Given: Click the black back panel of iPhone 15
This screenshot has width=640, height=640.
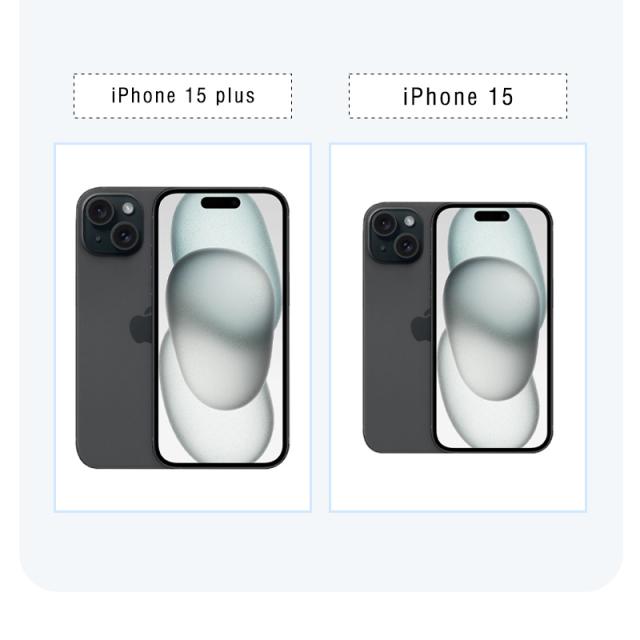Looking at the screenshot, I should pos(397,367).
